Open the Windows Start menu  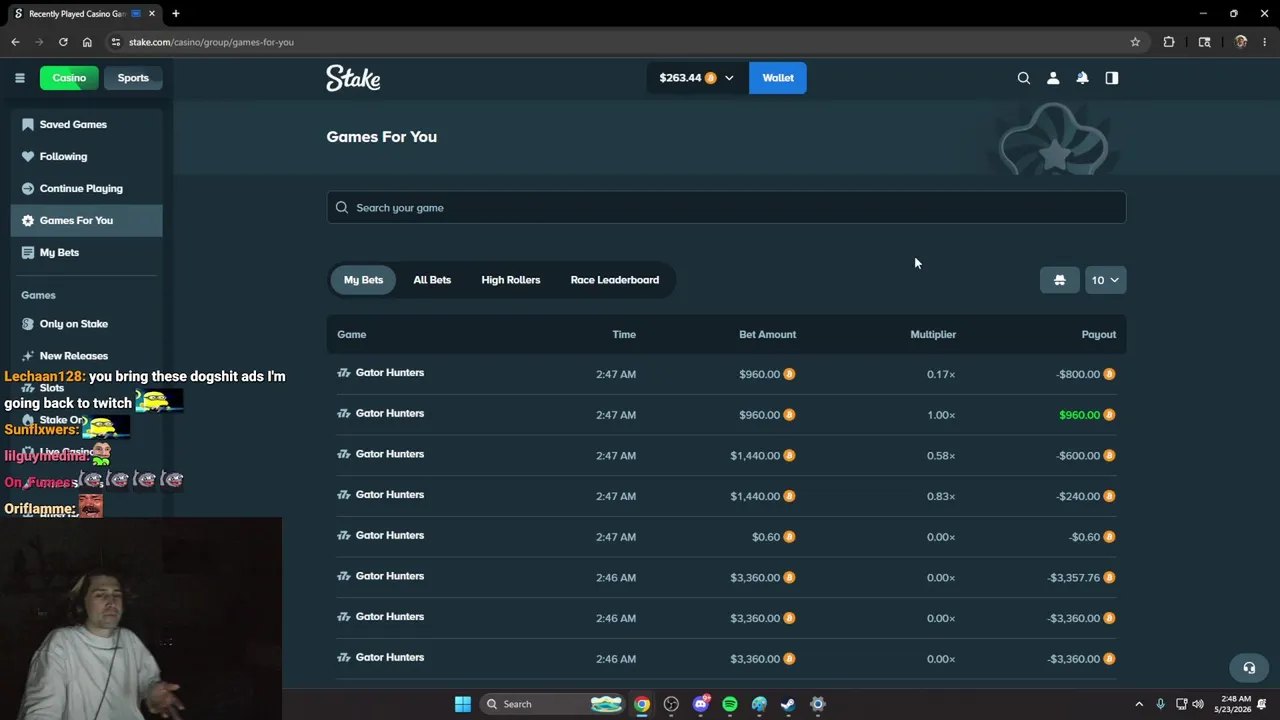point(462,704)
